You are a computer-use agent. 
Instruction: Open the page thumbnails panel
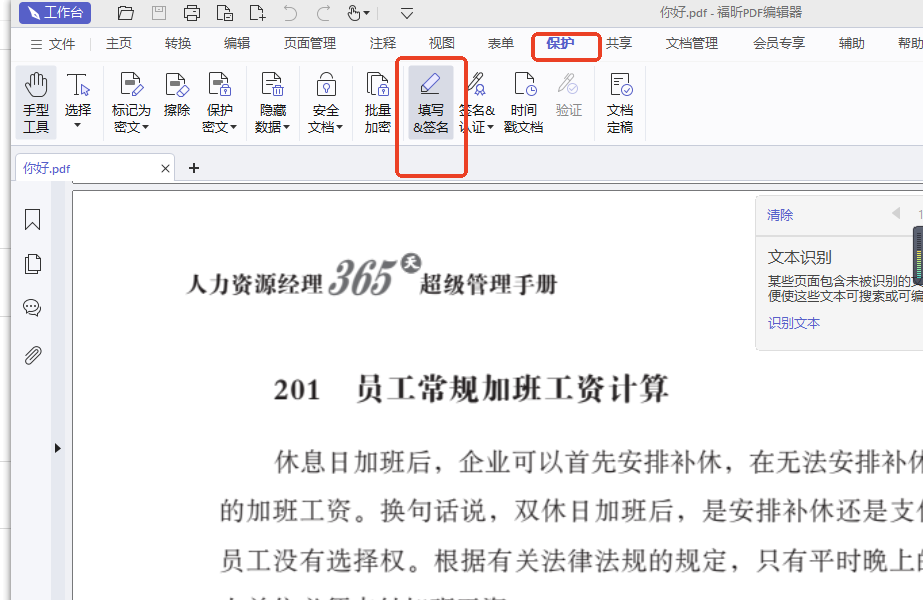32,264
